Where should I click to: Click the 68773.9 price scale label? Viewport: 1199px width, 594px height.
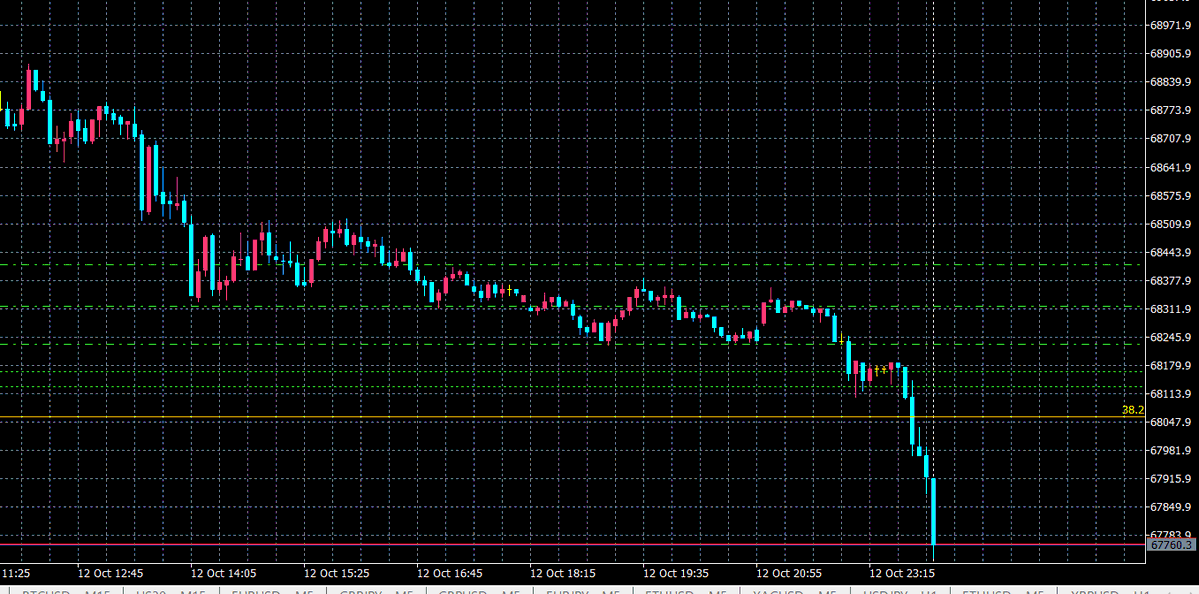tap(1171, 110)
